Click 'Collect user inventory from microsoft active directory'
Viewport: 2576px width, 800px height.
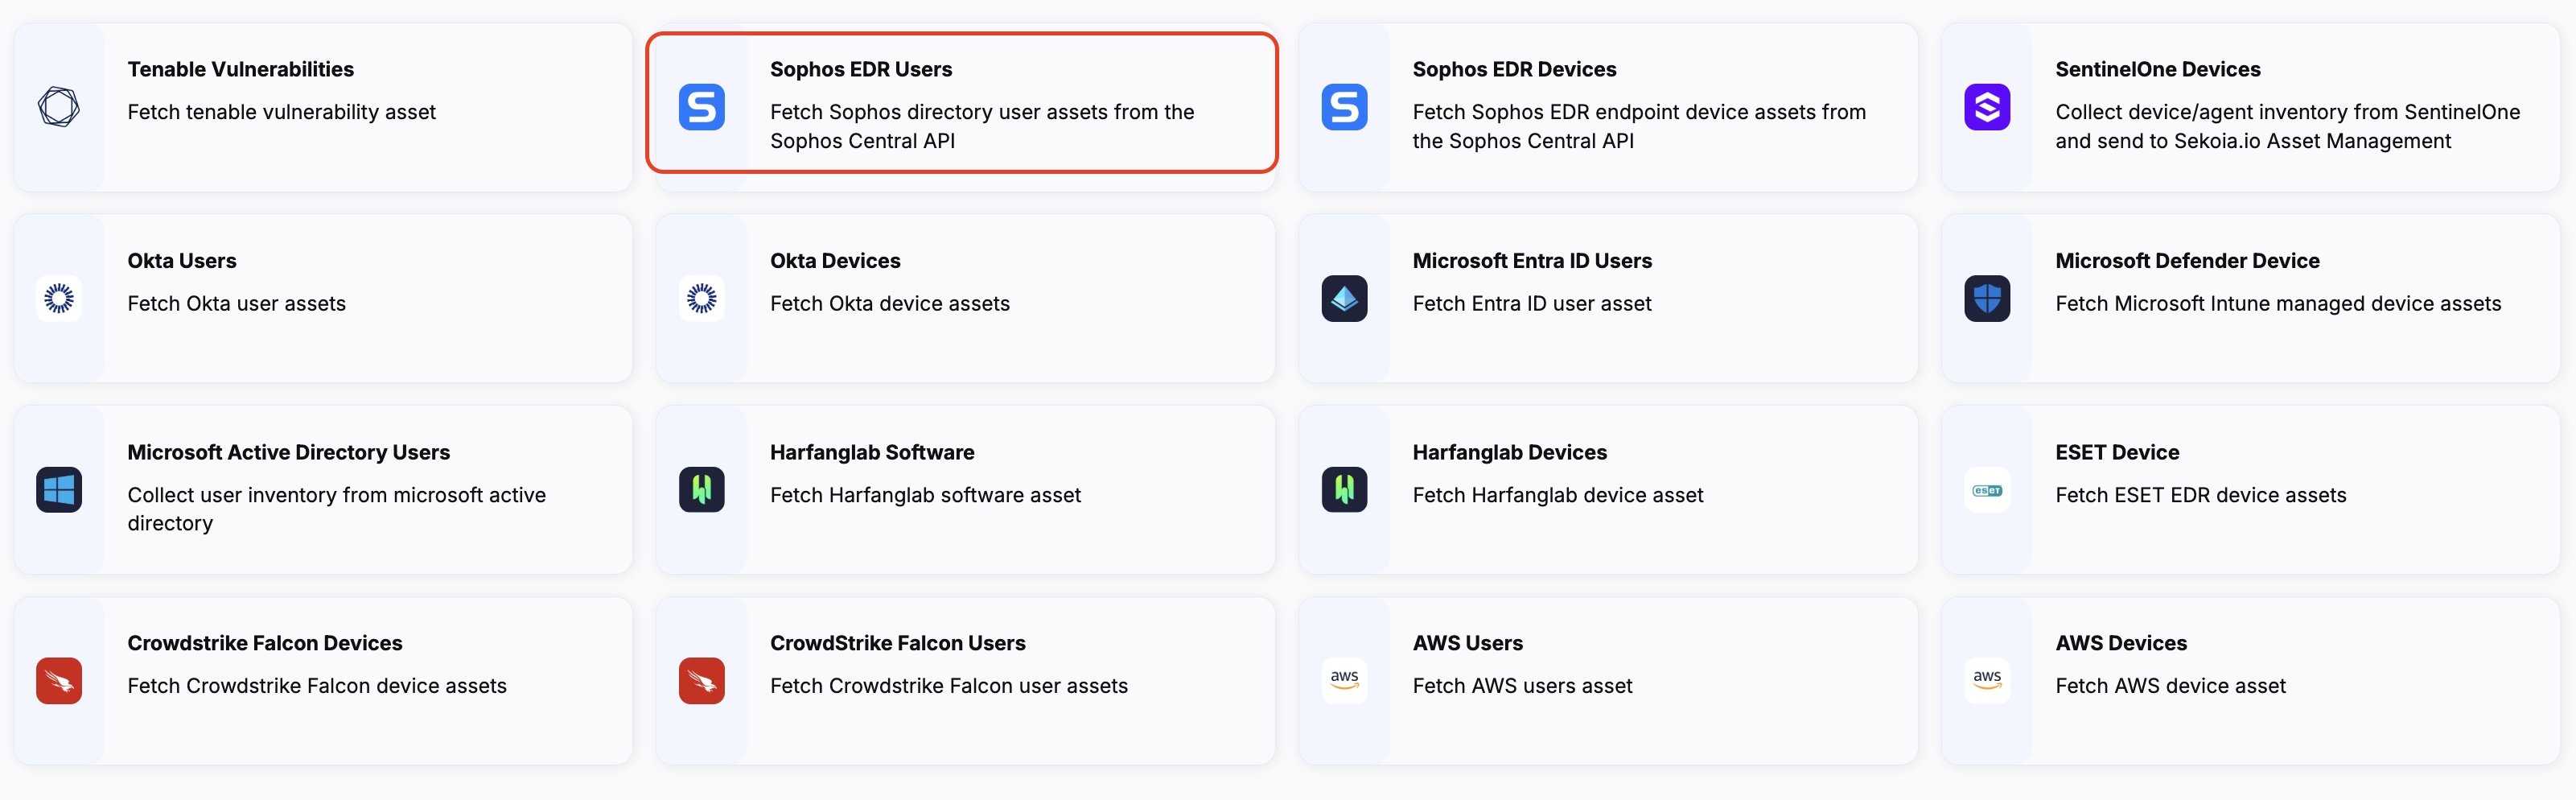(336, 509)
